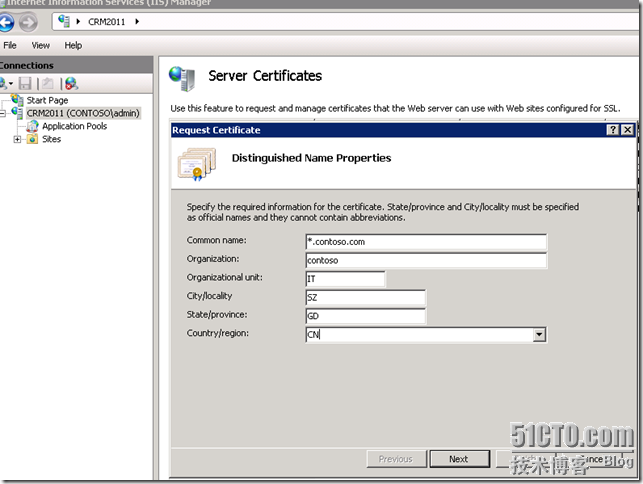The height and width of the screenshot is (484, 643).
Task: Click the Up one level toolbar icon
Action: click(48, 84)
